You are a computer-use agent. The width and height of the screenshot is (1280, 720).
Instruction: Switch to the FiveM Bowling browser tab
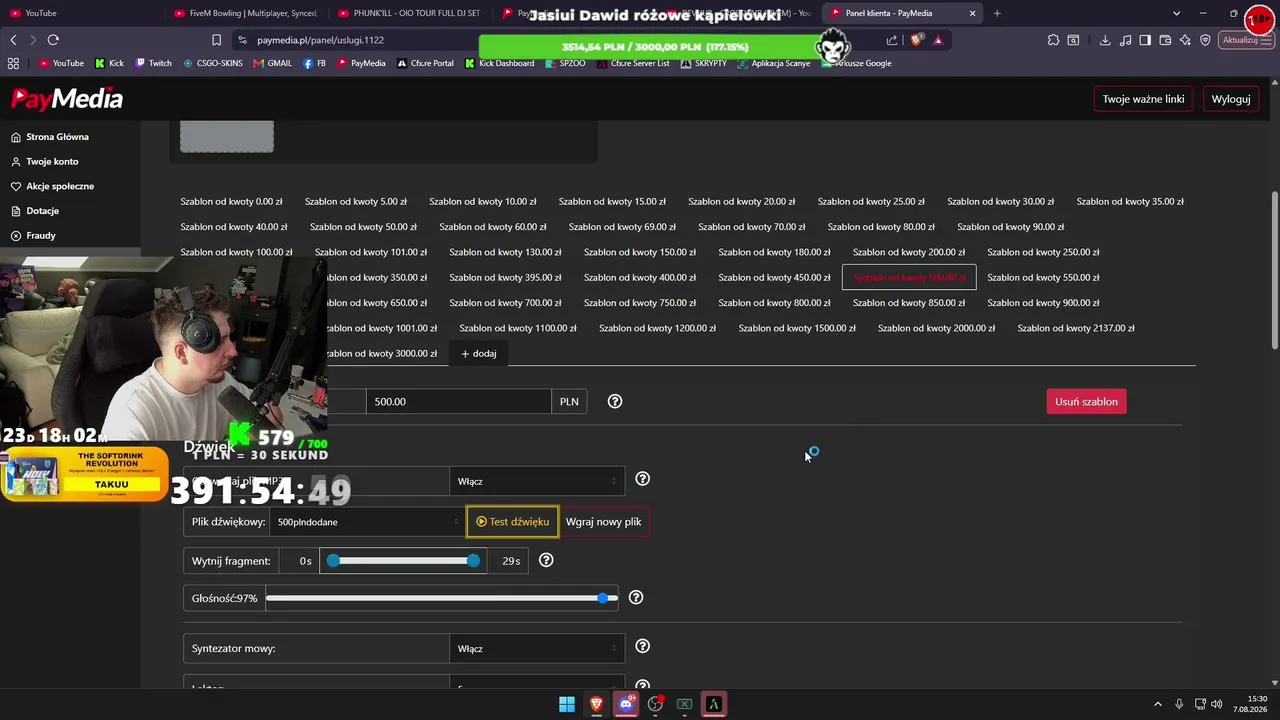click(x=245, y=13)
